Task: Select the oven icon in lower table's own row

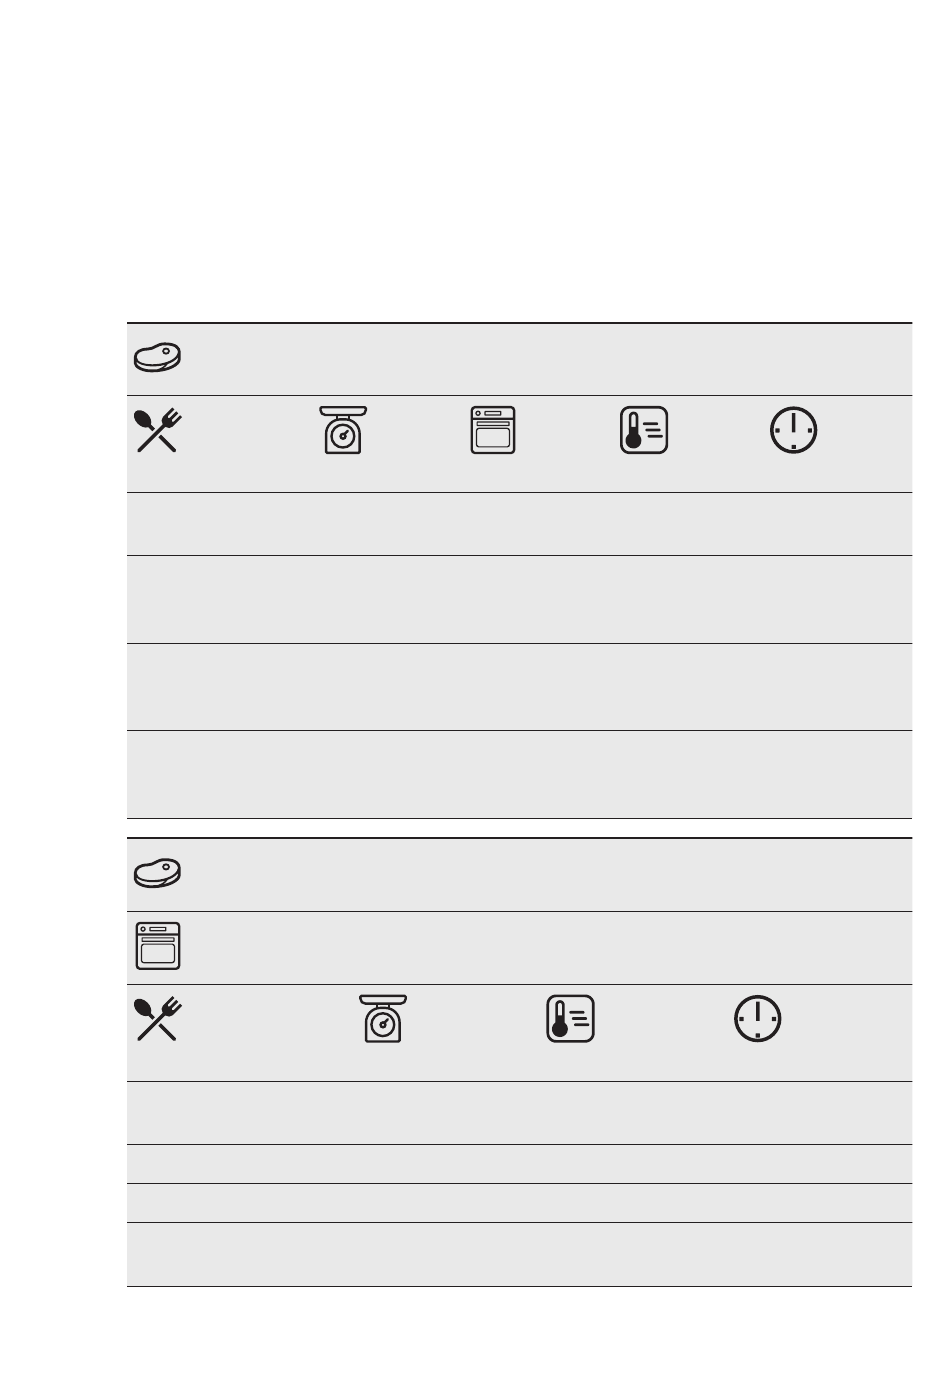Action: [158, 946]
